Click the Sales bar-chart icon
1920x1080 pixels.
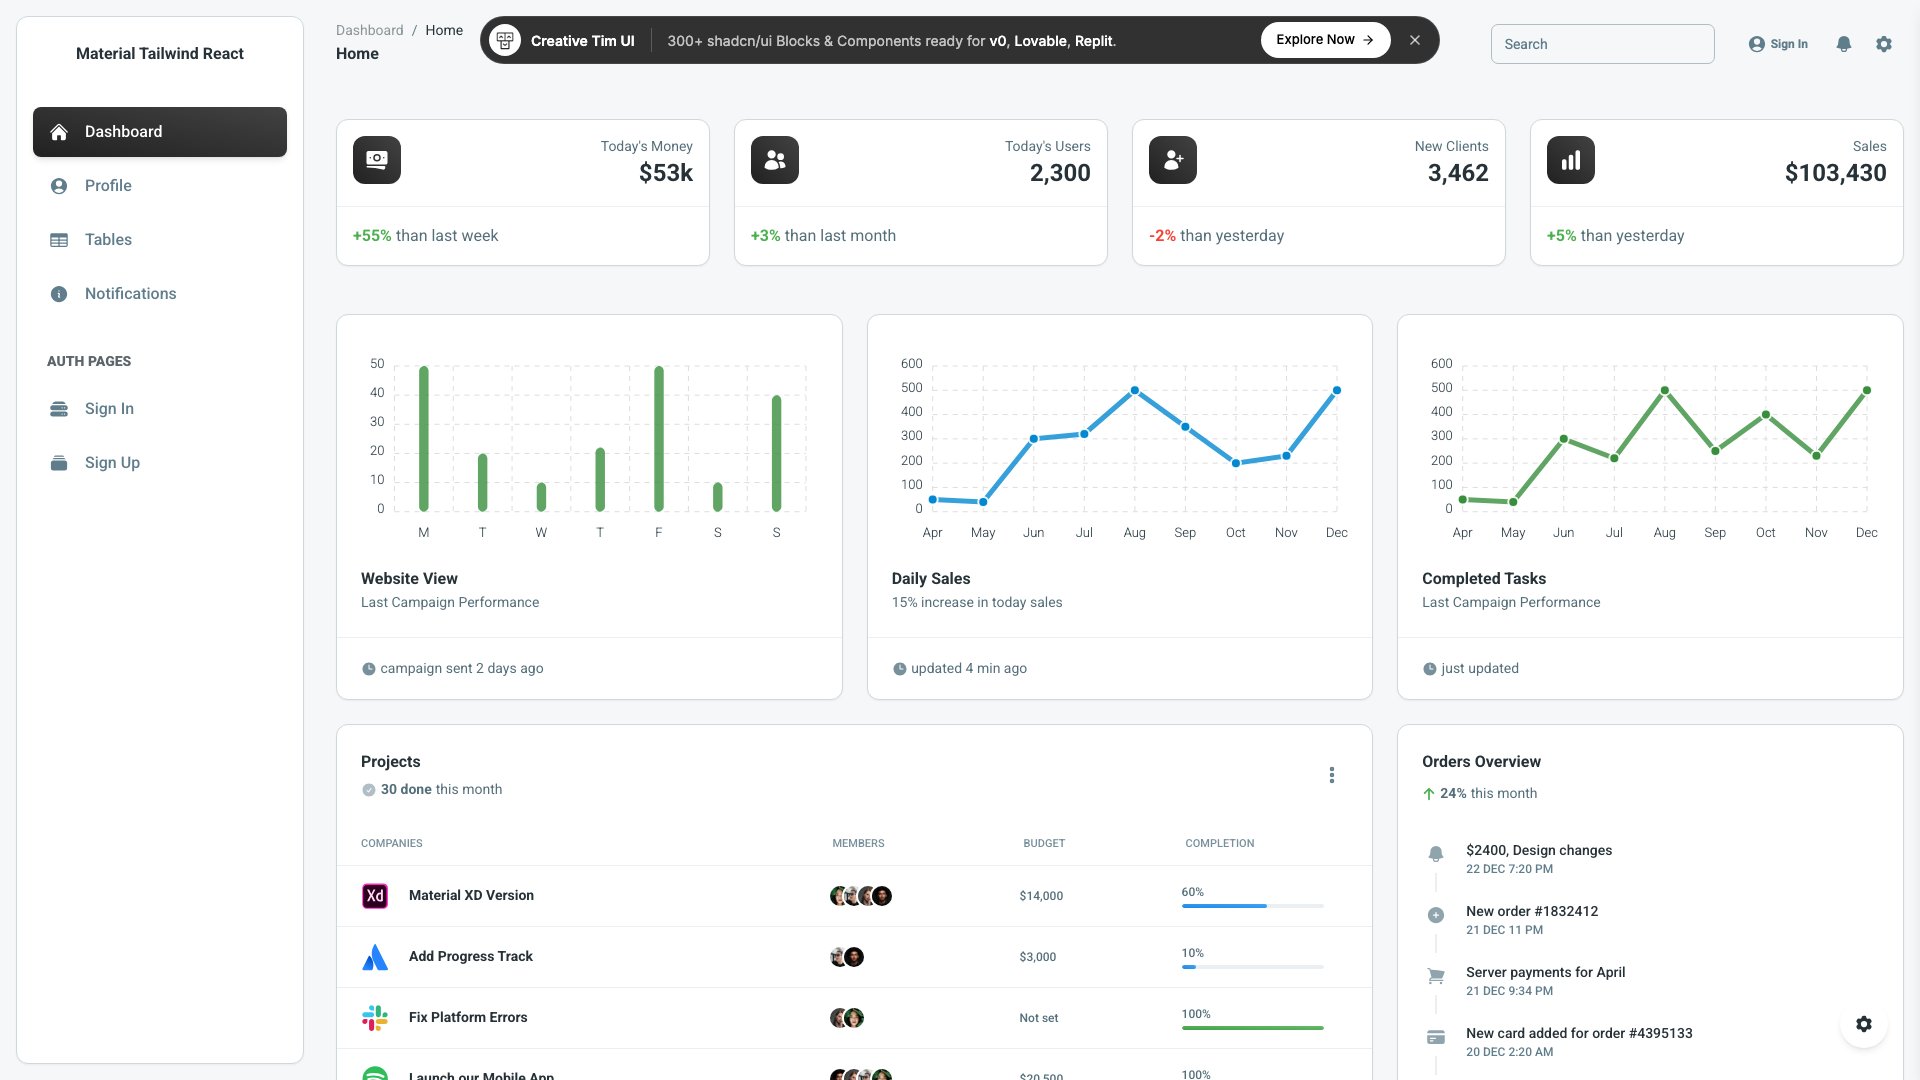[x=1570, y=159]
